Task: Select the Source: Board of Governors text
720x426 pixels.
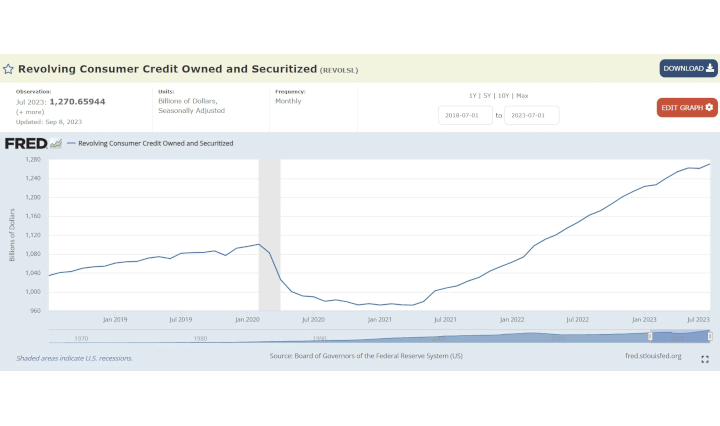Action: pos(366,356)
